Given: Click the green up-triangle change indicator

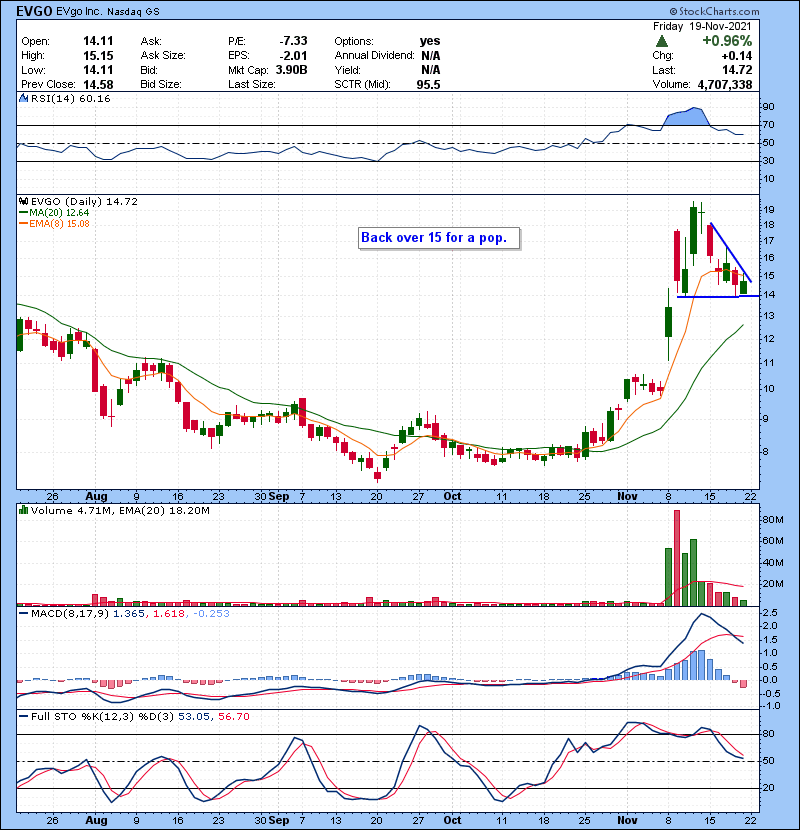Looking at the screenshot, I should click(661, 41).
